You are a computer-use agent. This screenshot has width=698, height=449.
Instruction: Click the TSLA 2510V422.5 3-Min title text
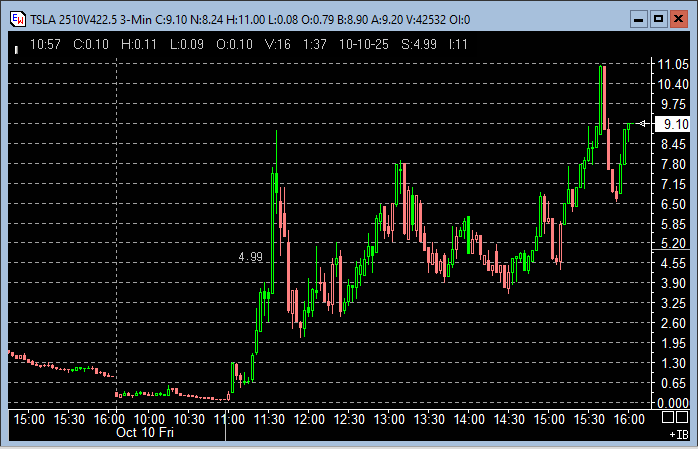[95, 18]
